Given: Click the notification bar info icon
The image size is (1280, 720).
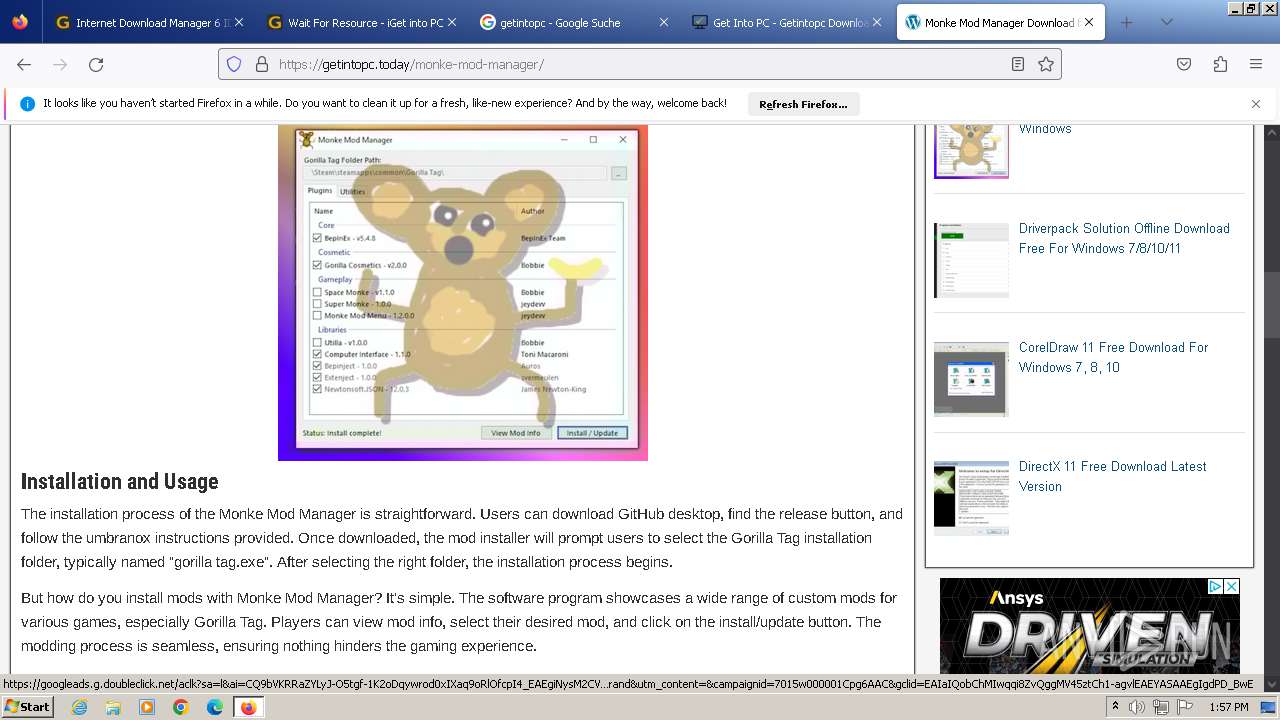Looking at the screenshot, I should 27,104.
